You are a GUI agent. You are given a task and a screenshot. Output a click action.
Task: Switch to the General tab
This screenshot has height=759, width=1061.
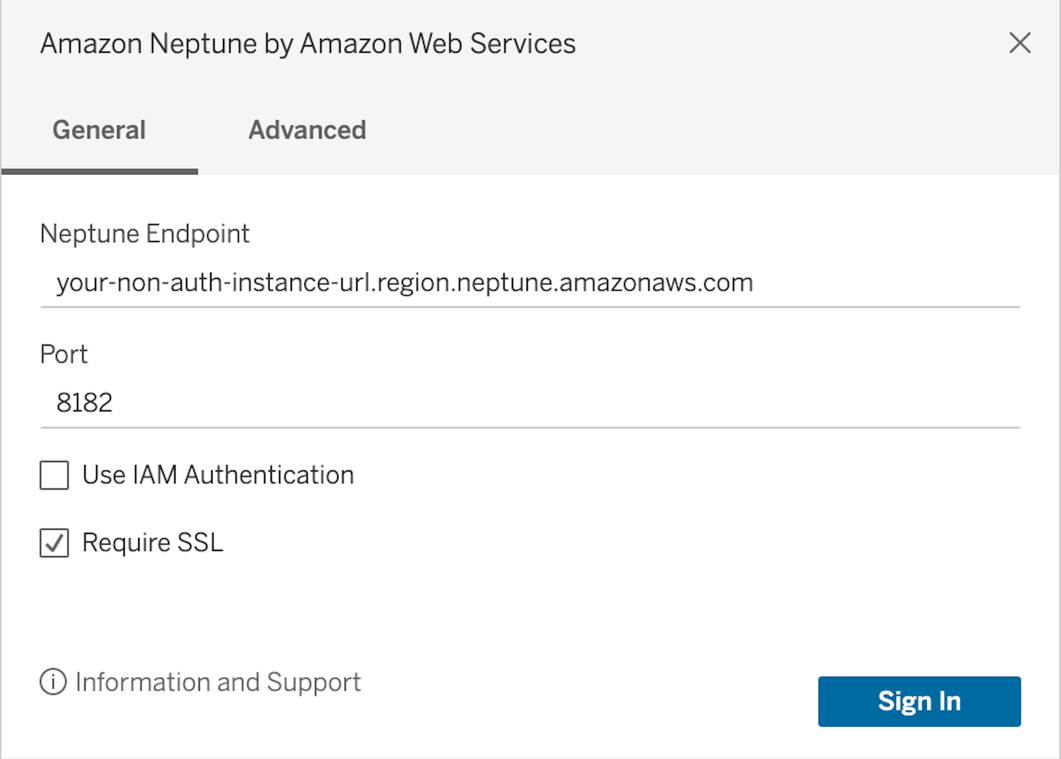point(99,130)
